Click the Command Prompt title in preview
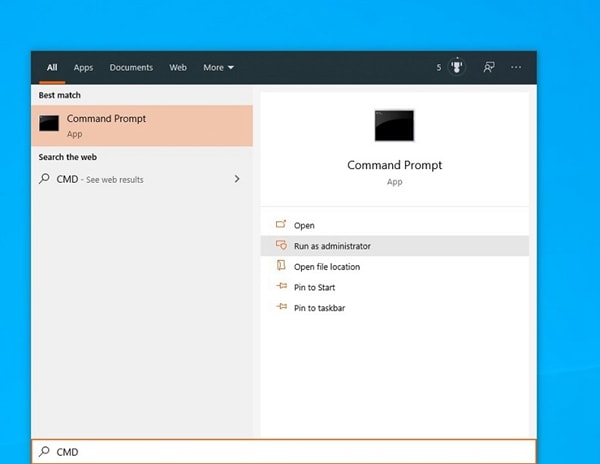Image resolution: width=600 pixels, height=464 pixels. coord(395,165)
